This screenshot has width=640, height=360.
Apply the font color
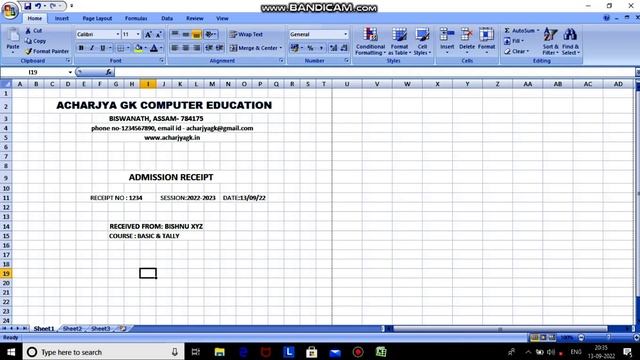coord(154,48)
